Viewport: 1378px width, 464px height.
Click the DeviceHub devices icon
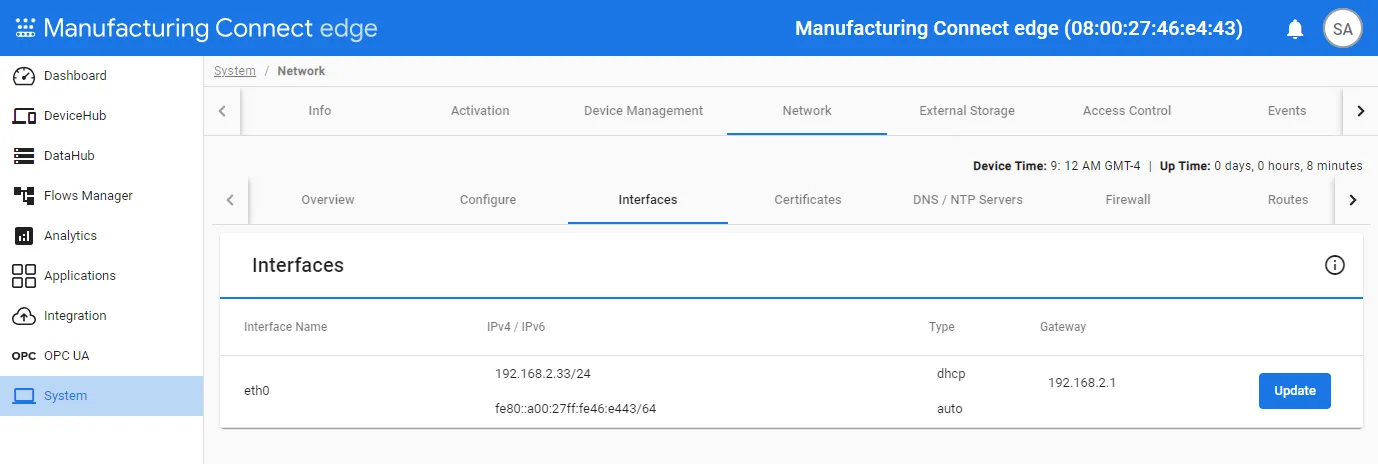[24, 116]
